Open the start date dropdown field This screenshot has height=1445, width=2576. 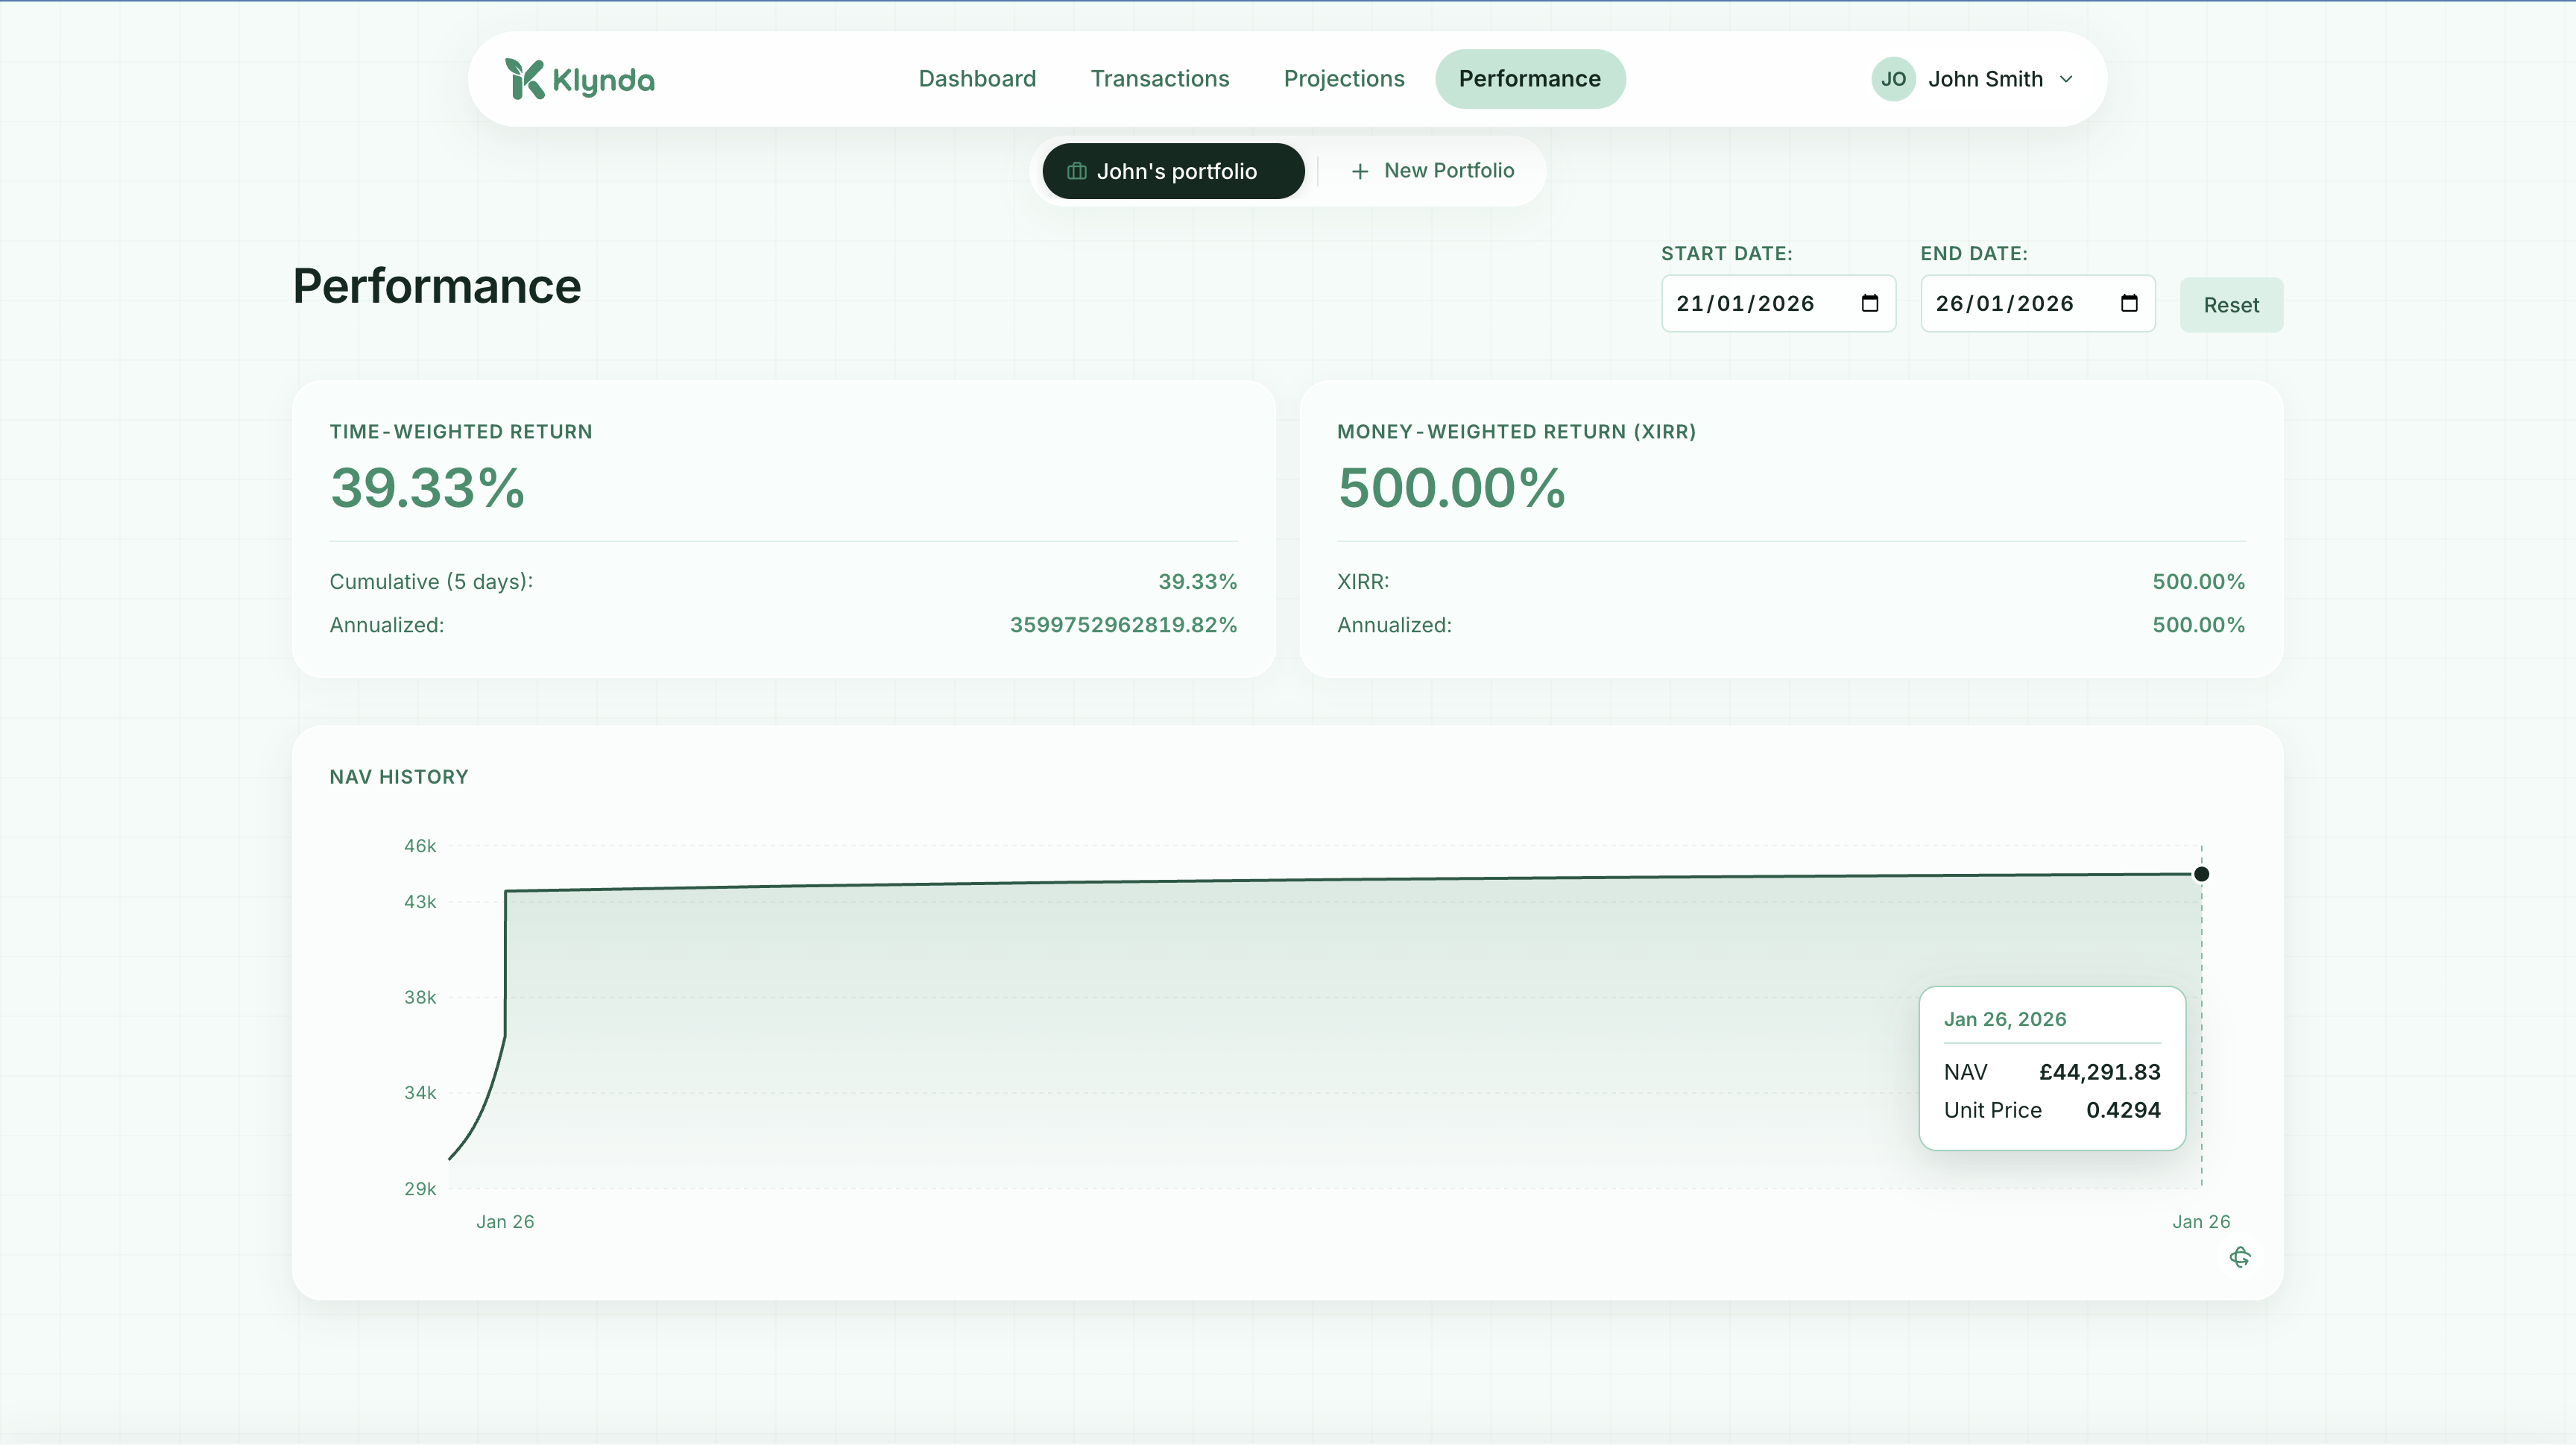click(x=1778, y=303)
